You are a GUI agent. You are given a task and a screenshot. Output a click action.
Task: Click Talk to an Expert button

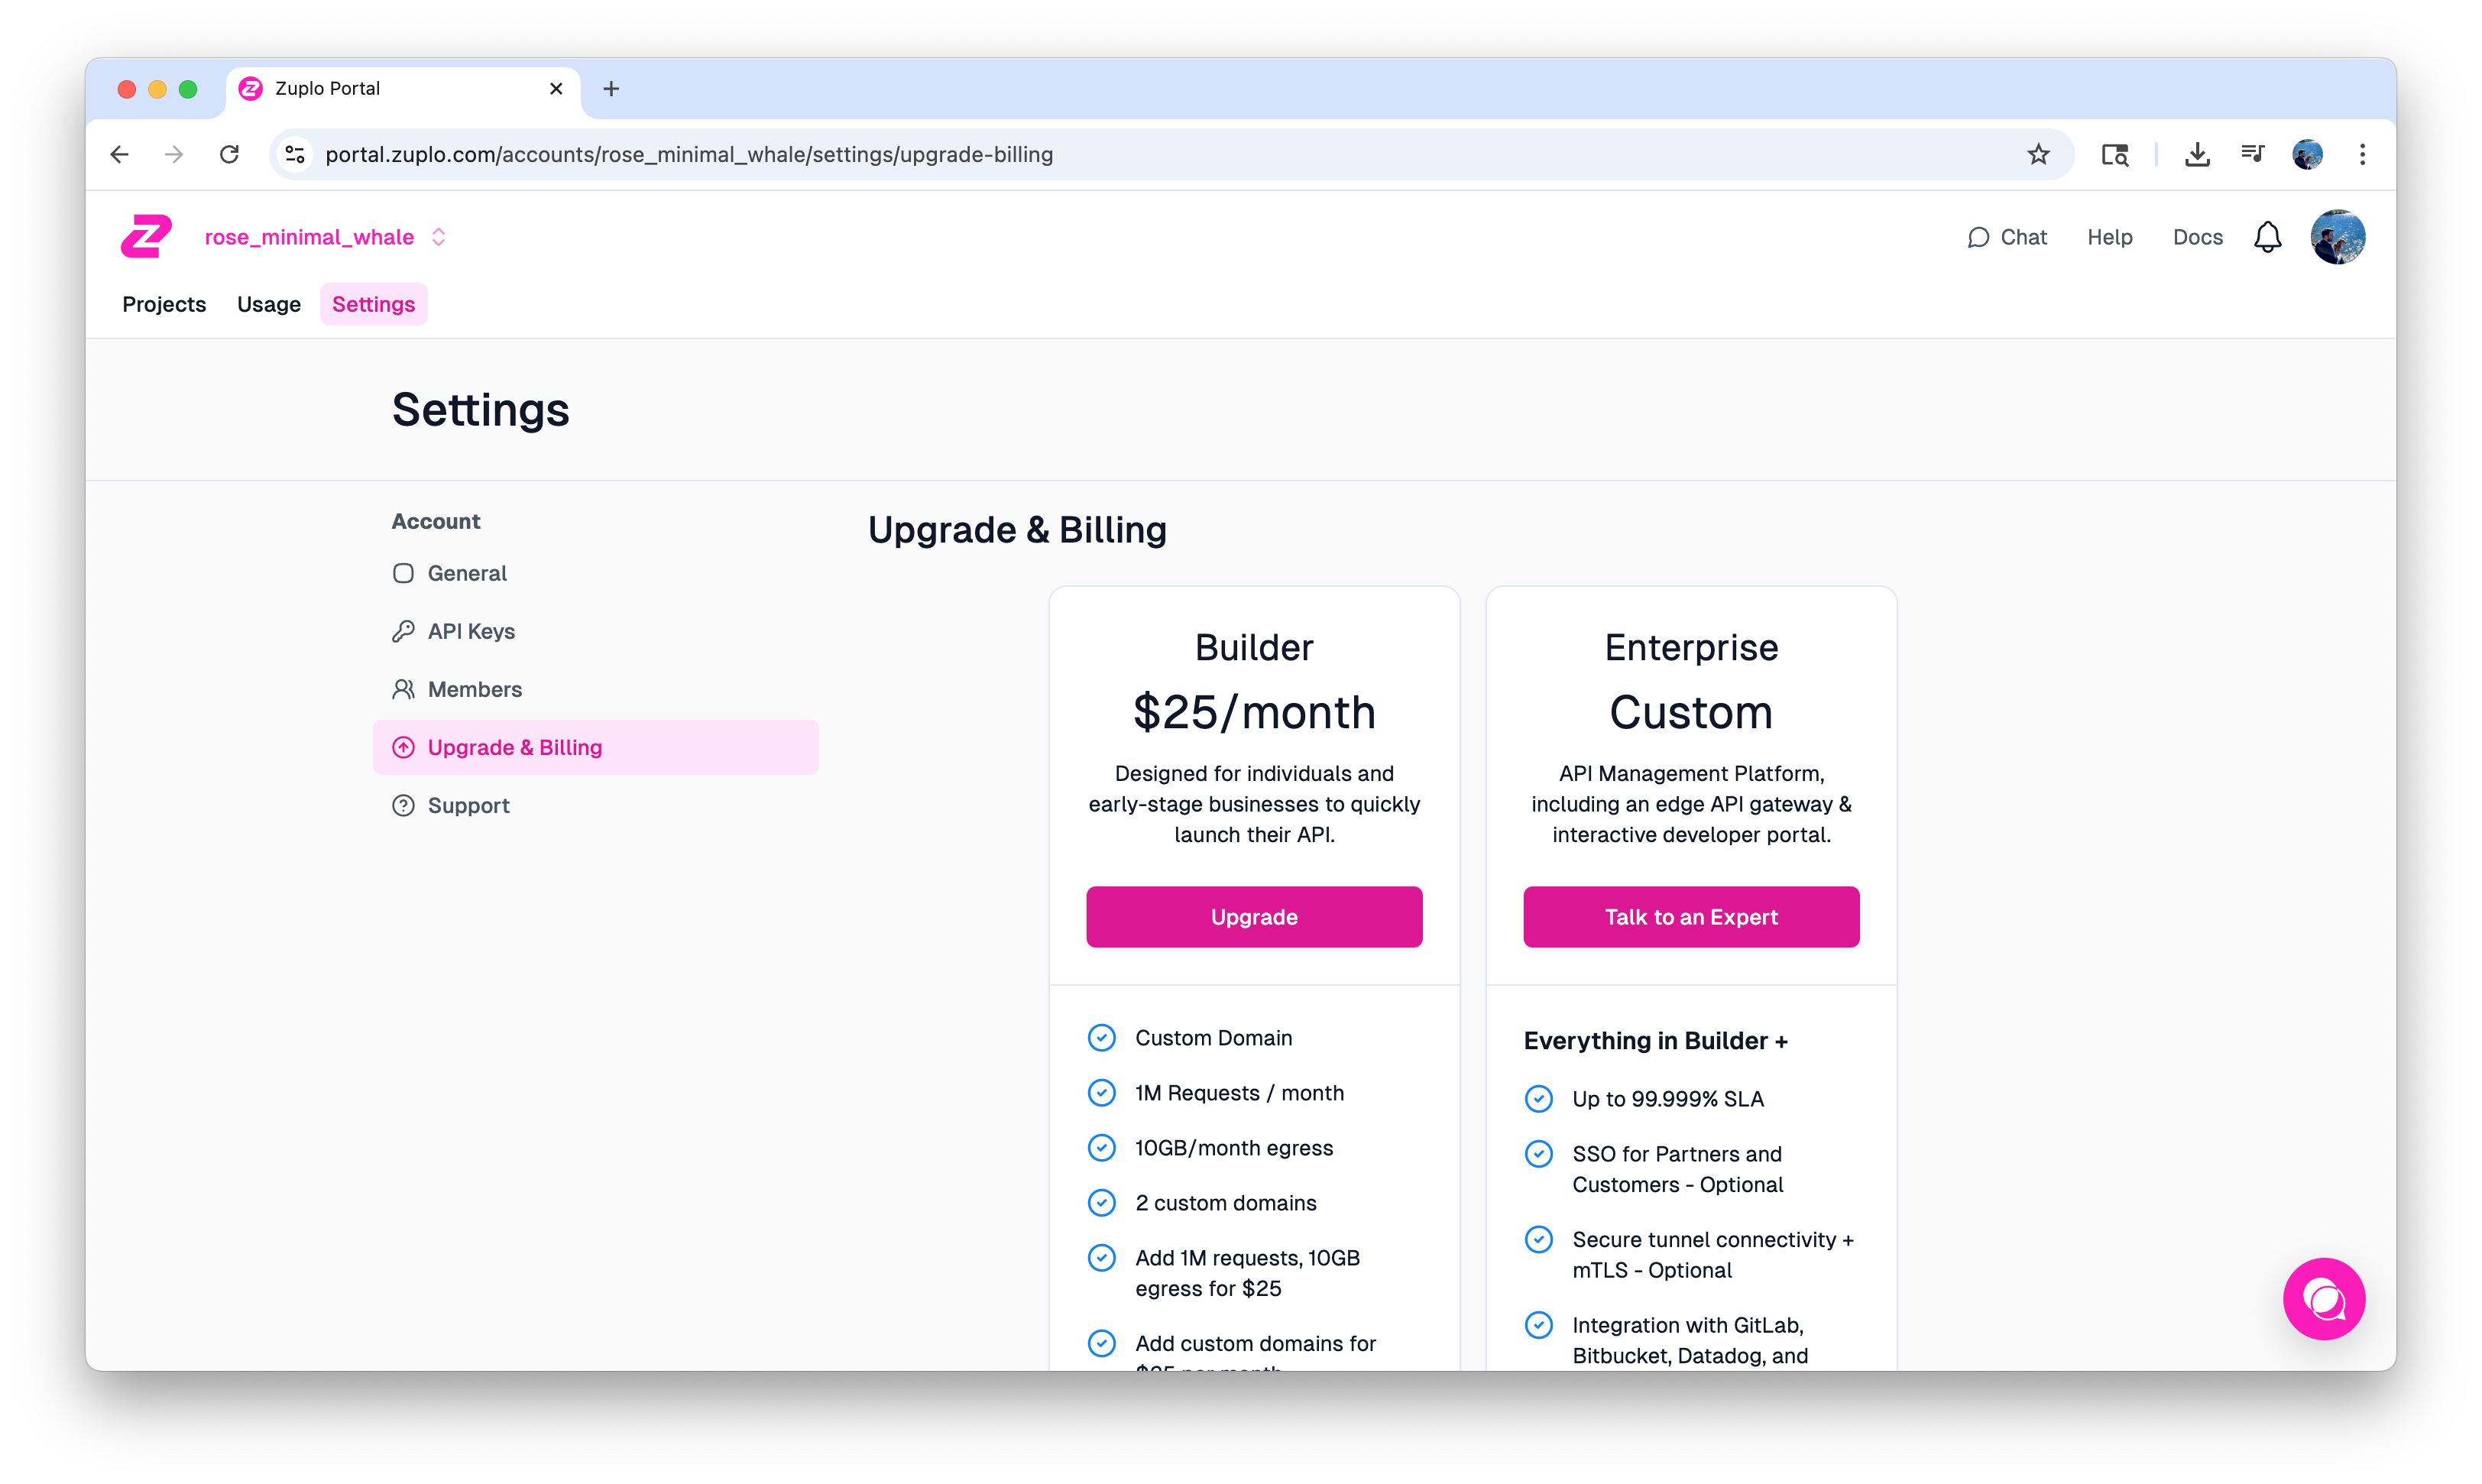1690,917
